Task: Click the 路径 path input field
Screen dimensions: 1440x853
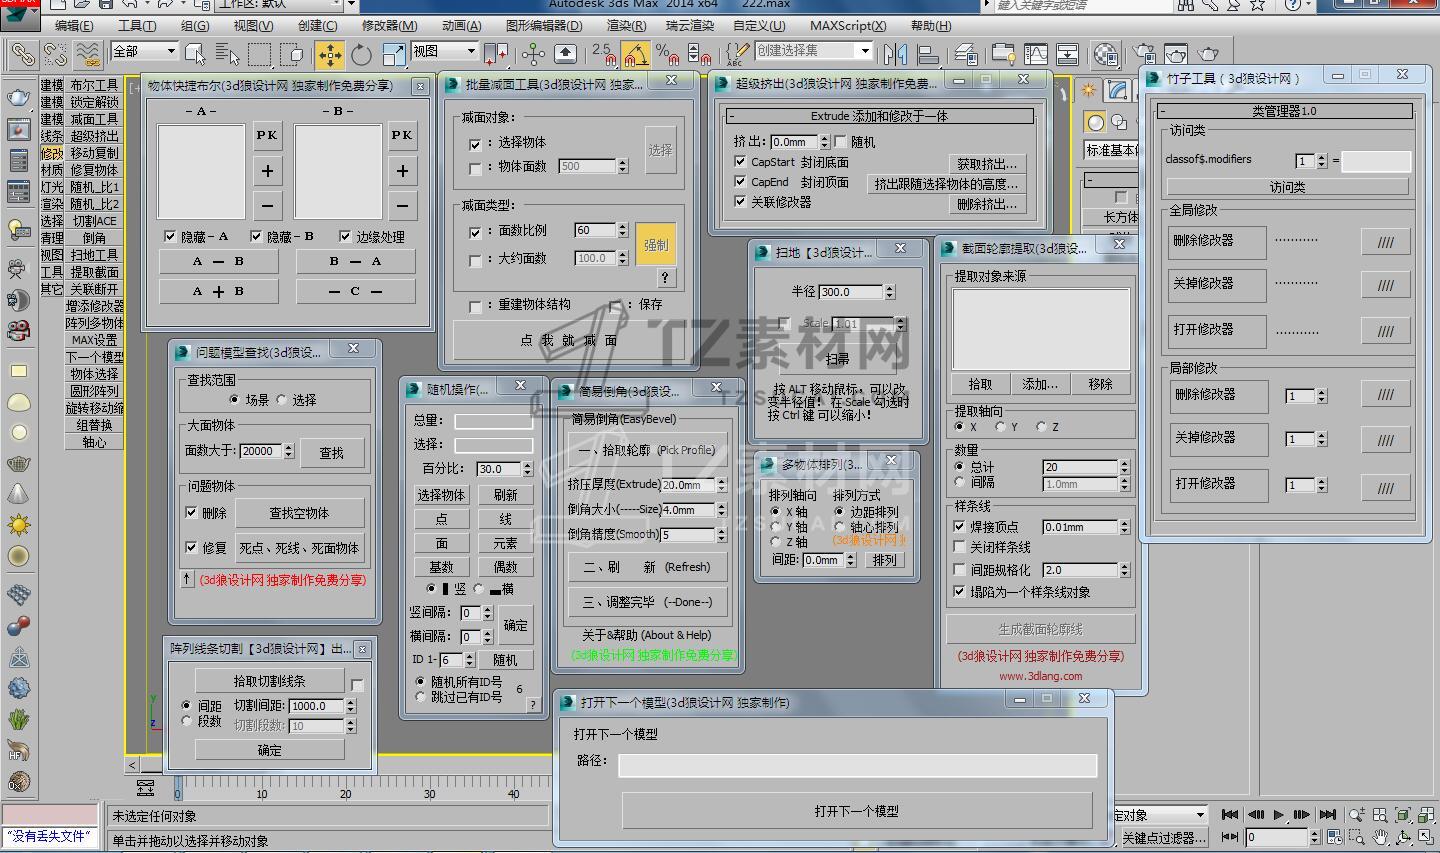Action: pyautogui.click(x=857, y=765)
